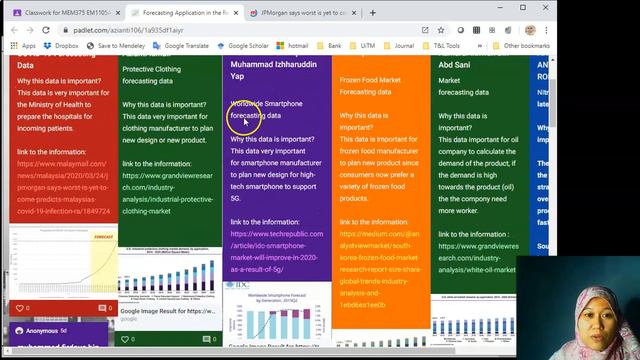Viewport: 640px width, 360px height.
Task: Open grandviewresearch white oil market link
Action: pos(478,258)
